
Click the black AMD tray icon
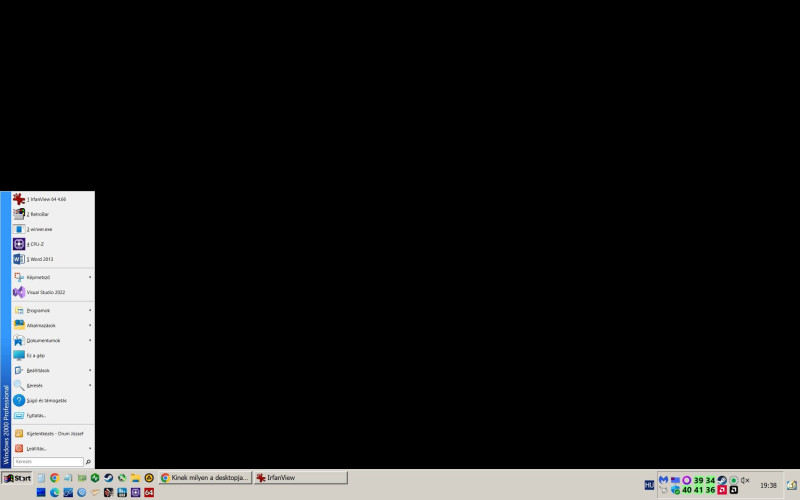(734, 490)
